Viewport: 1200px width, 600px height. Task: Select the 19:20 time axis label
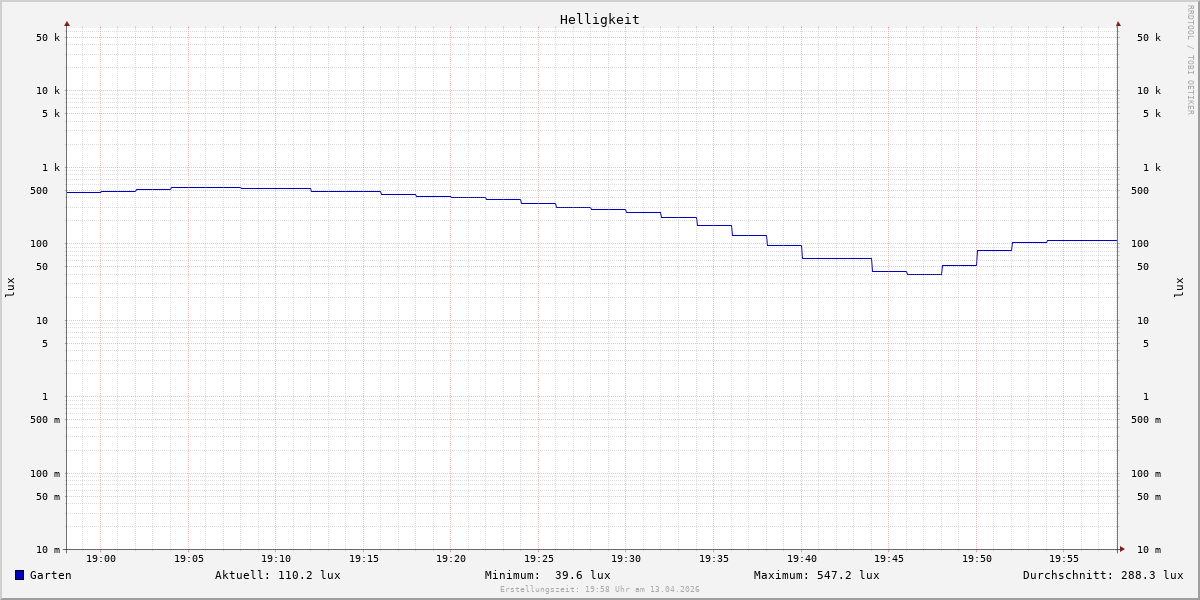tap(451, 559)
